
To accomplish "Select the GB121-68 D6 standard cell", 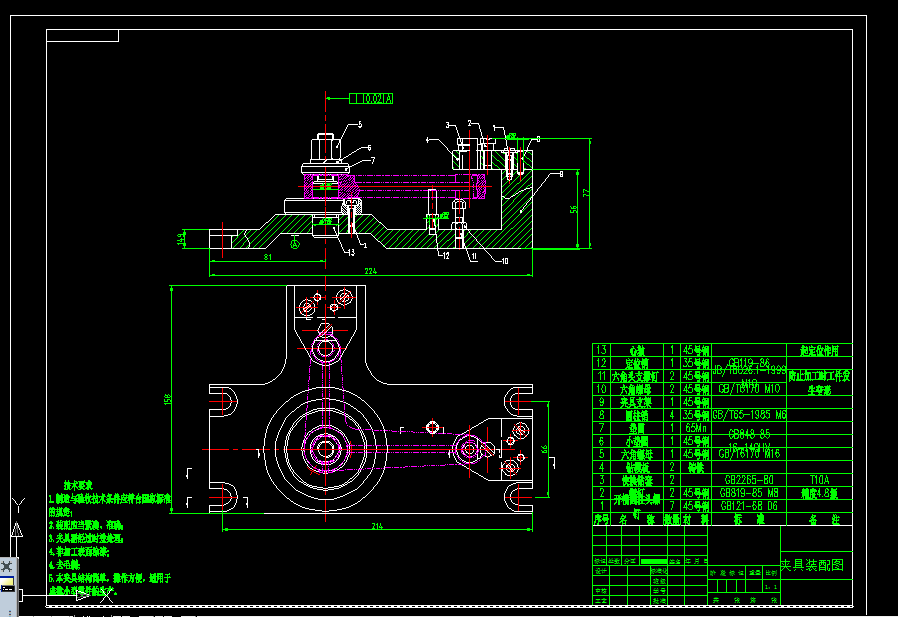I will [748, 506].
